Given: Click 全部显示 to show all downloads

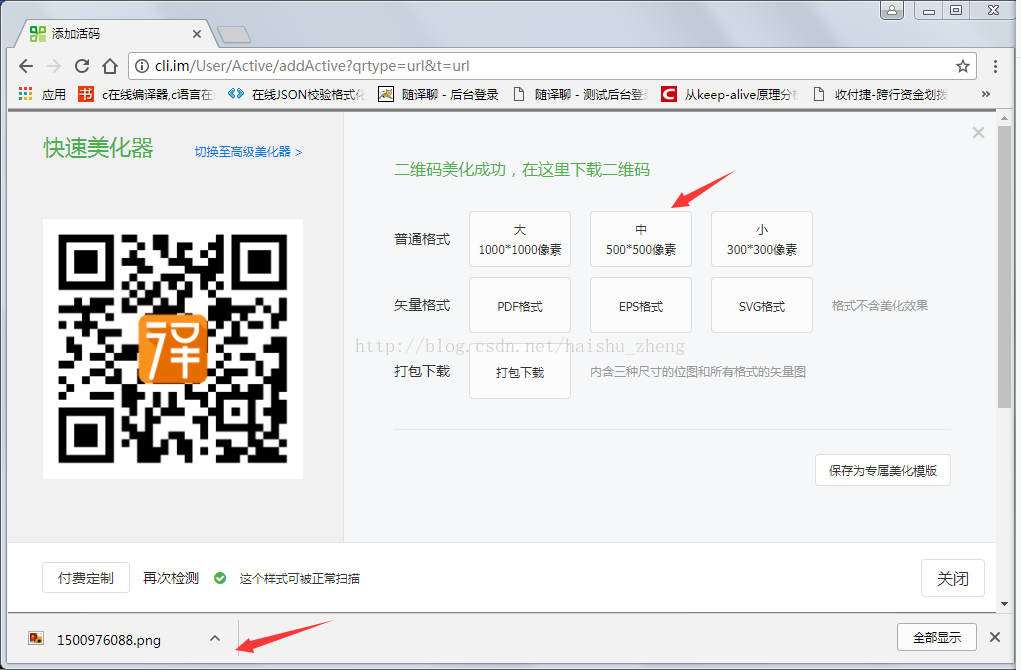Looking at the screenshot, I should click(936, 637).
